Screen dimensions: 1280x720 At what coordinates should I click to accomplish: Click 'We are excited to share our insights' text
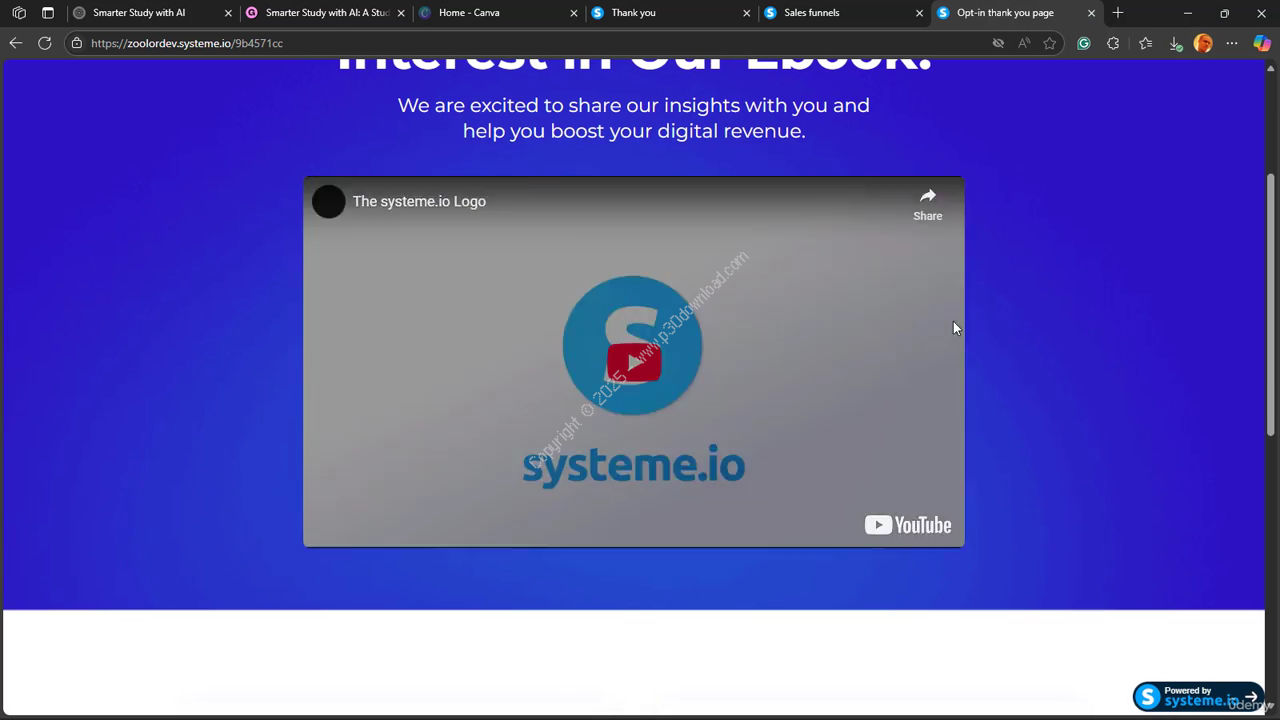[633, 105]
